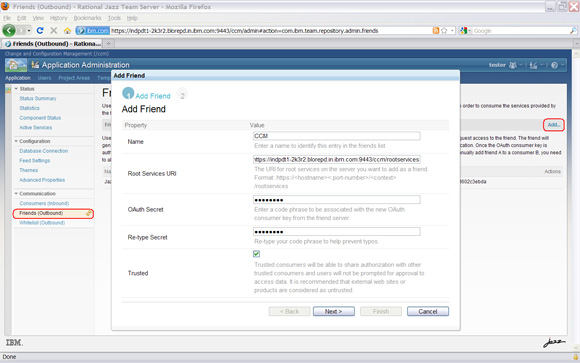Click the Firefox back arrow button

pyautogui.click(x=9, y=30)
